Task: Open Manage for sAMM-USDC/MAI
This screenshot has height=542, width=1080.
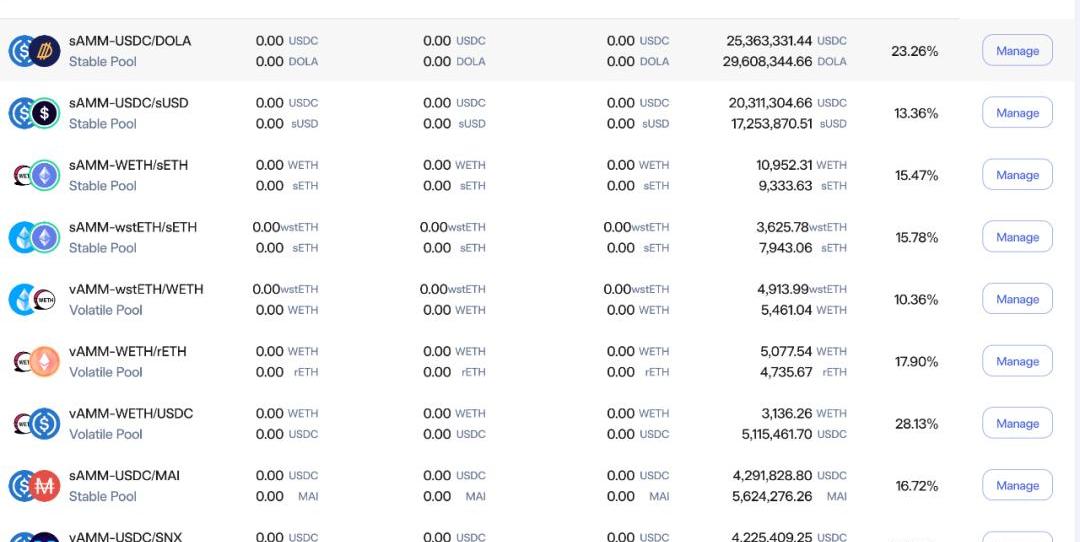Action: (x=1017, y=485)
